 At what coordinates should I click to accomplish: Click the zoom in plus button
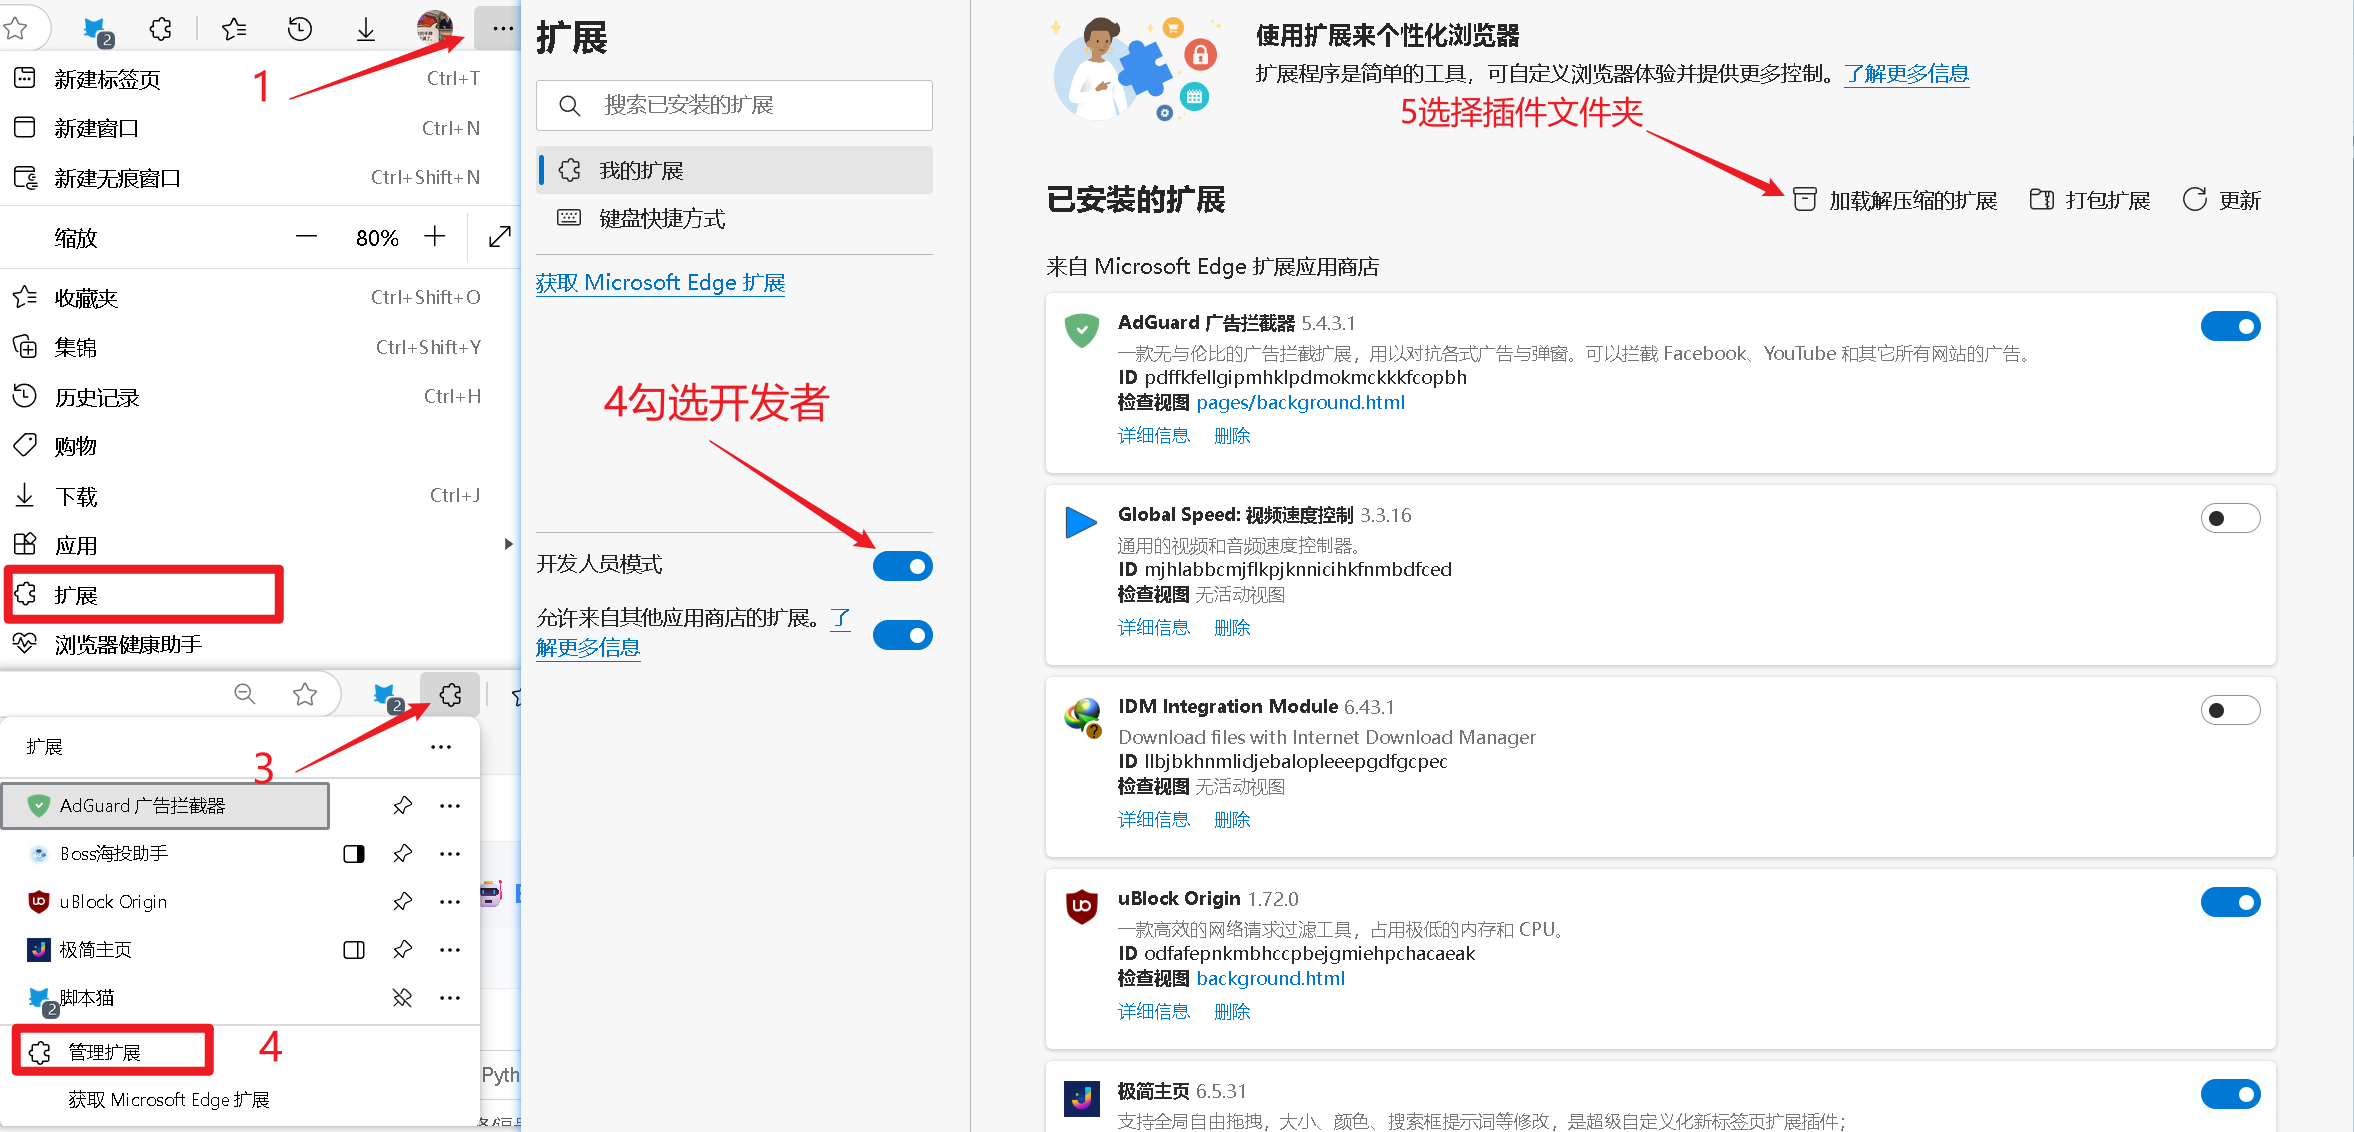pos(434,237)
